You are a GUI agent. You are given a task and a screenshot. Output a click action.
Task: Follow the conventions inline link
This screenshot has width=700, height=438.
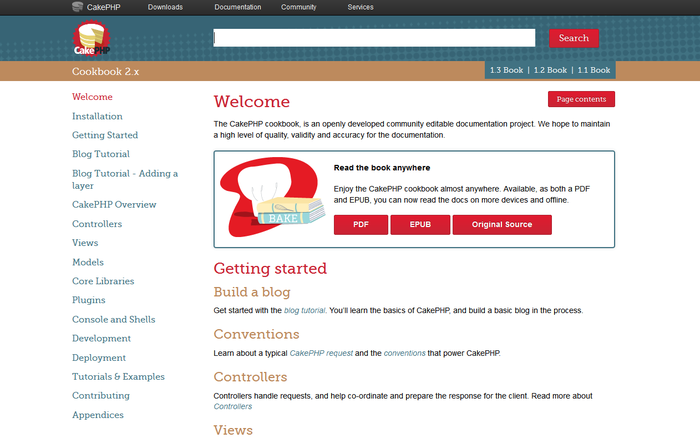click(404, 353)
